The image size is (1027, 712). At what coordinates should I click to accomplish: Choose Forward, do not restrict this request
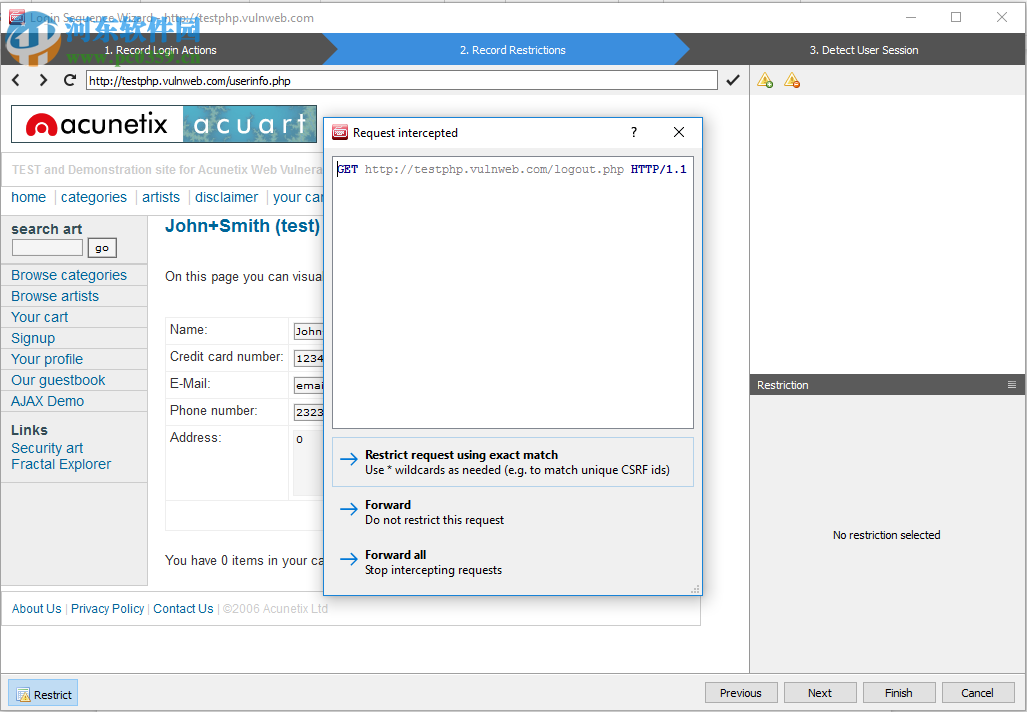pyautogui.click(x=513, y=512)
